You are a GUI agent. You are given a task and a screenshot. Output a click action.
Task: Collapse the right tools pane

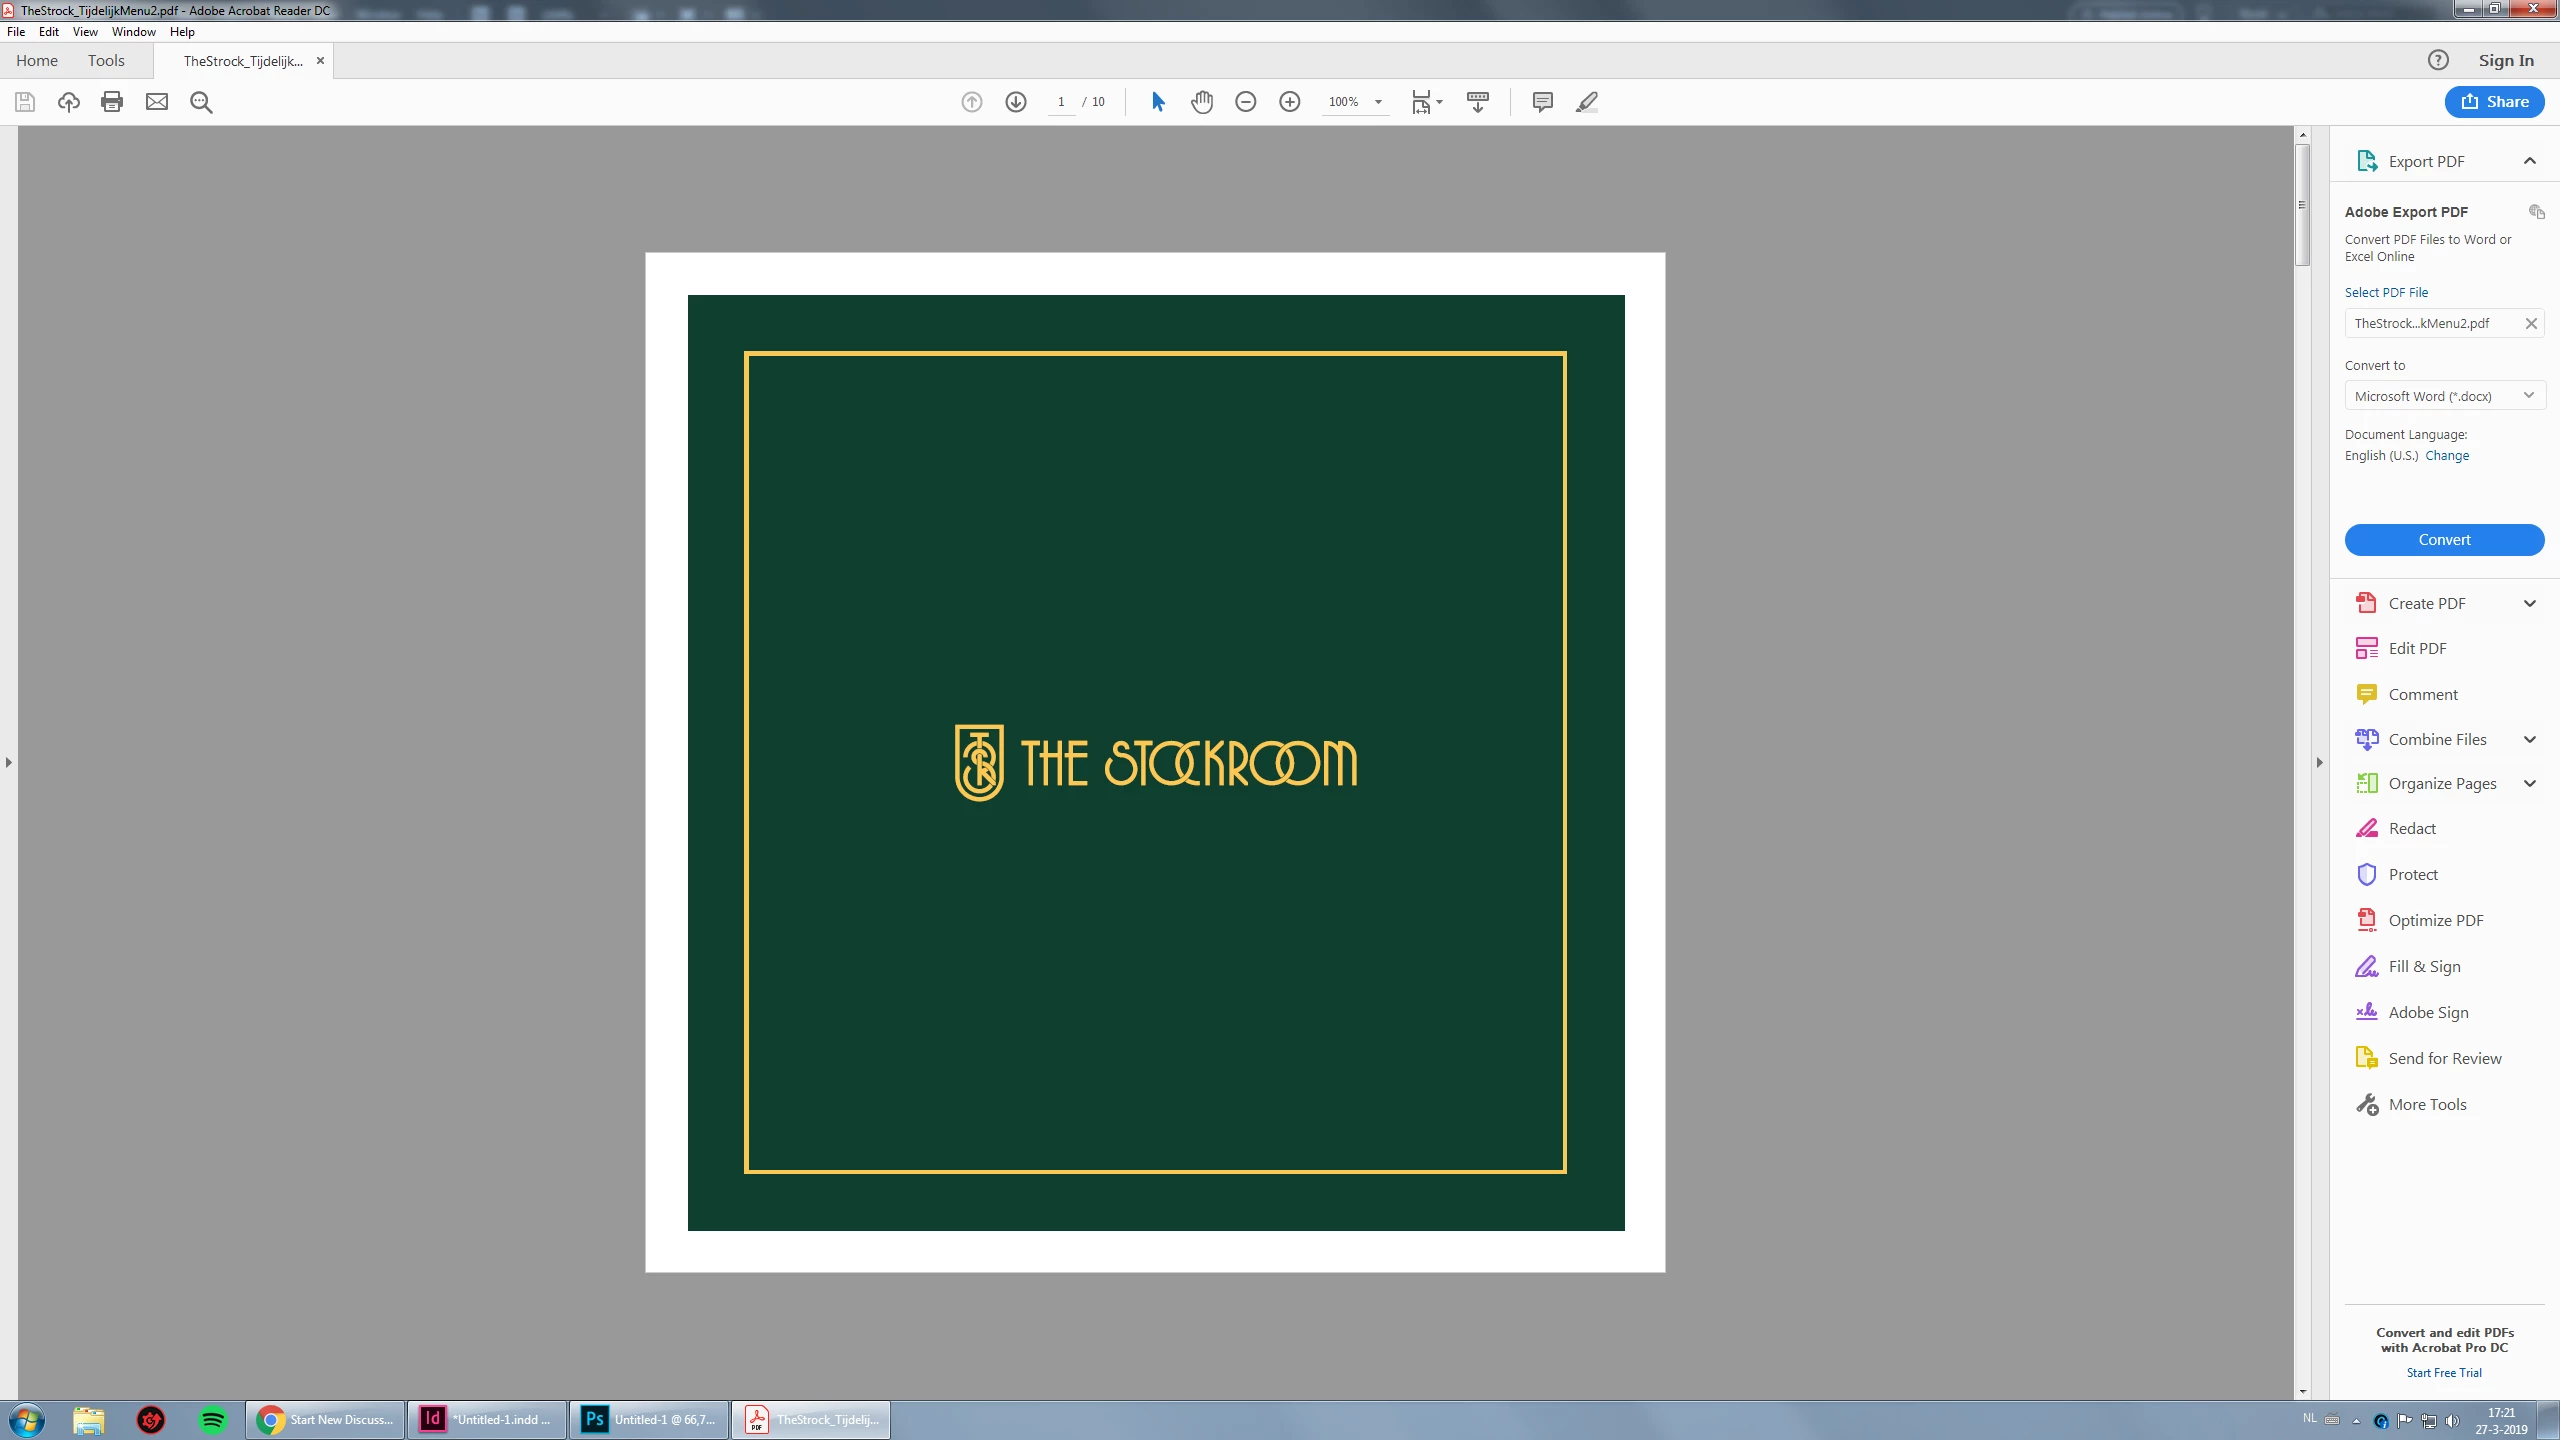(x=2319, y=762)
